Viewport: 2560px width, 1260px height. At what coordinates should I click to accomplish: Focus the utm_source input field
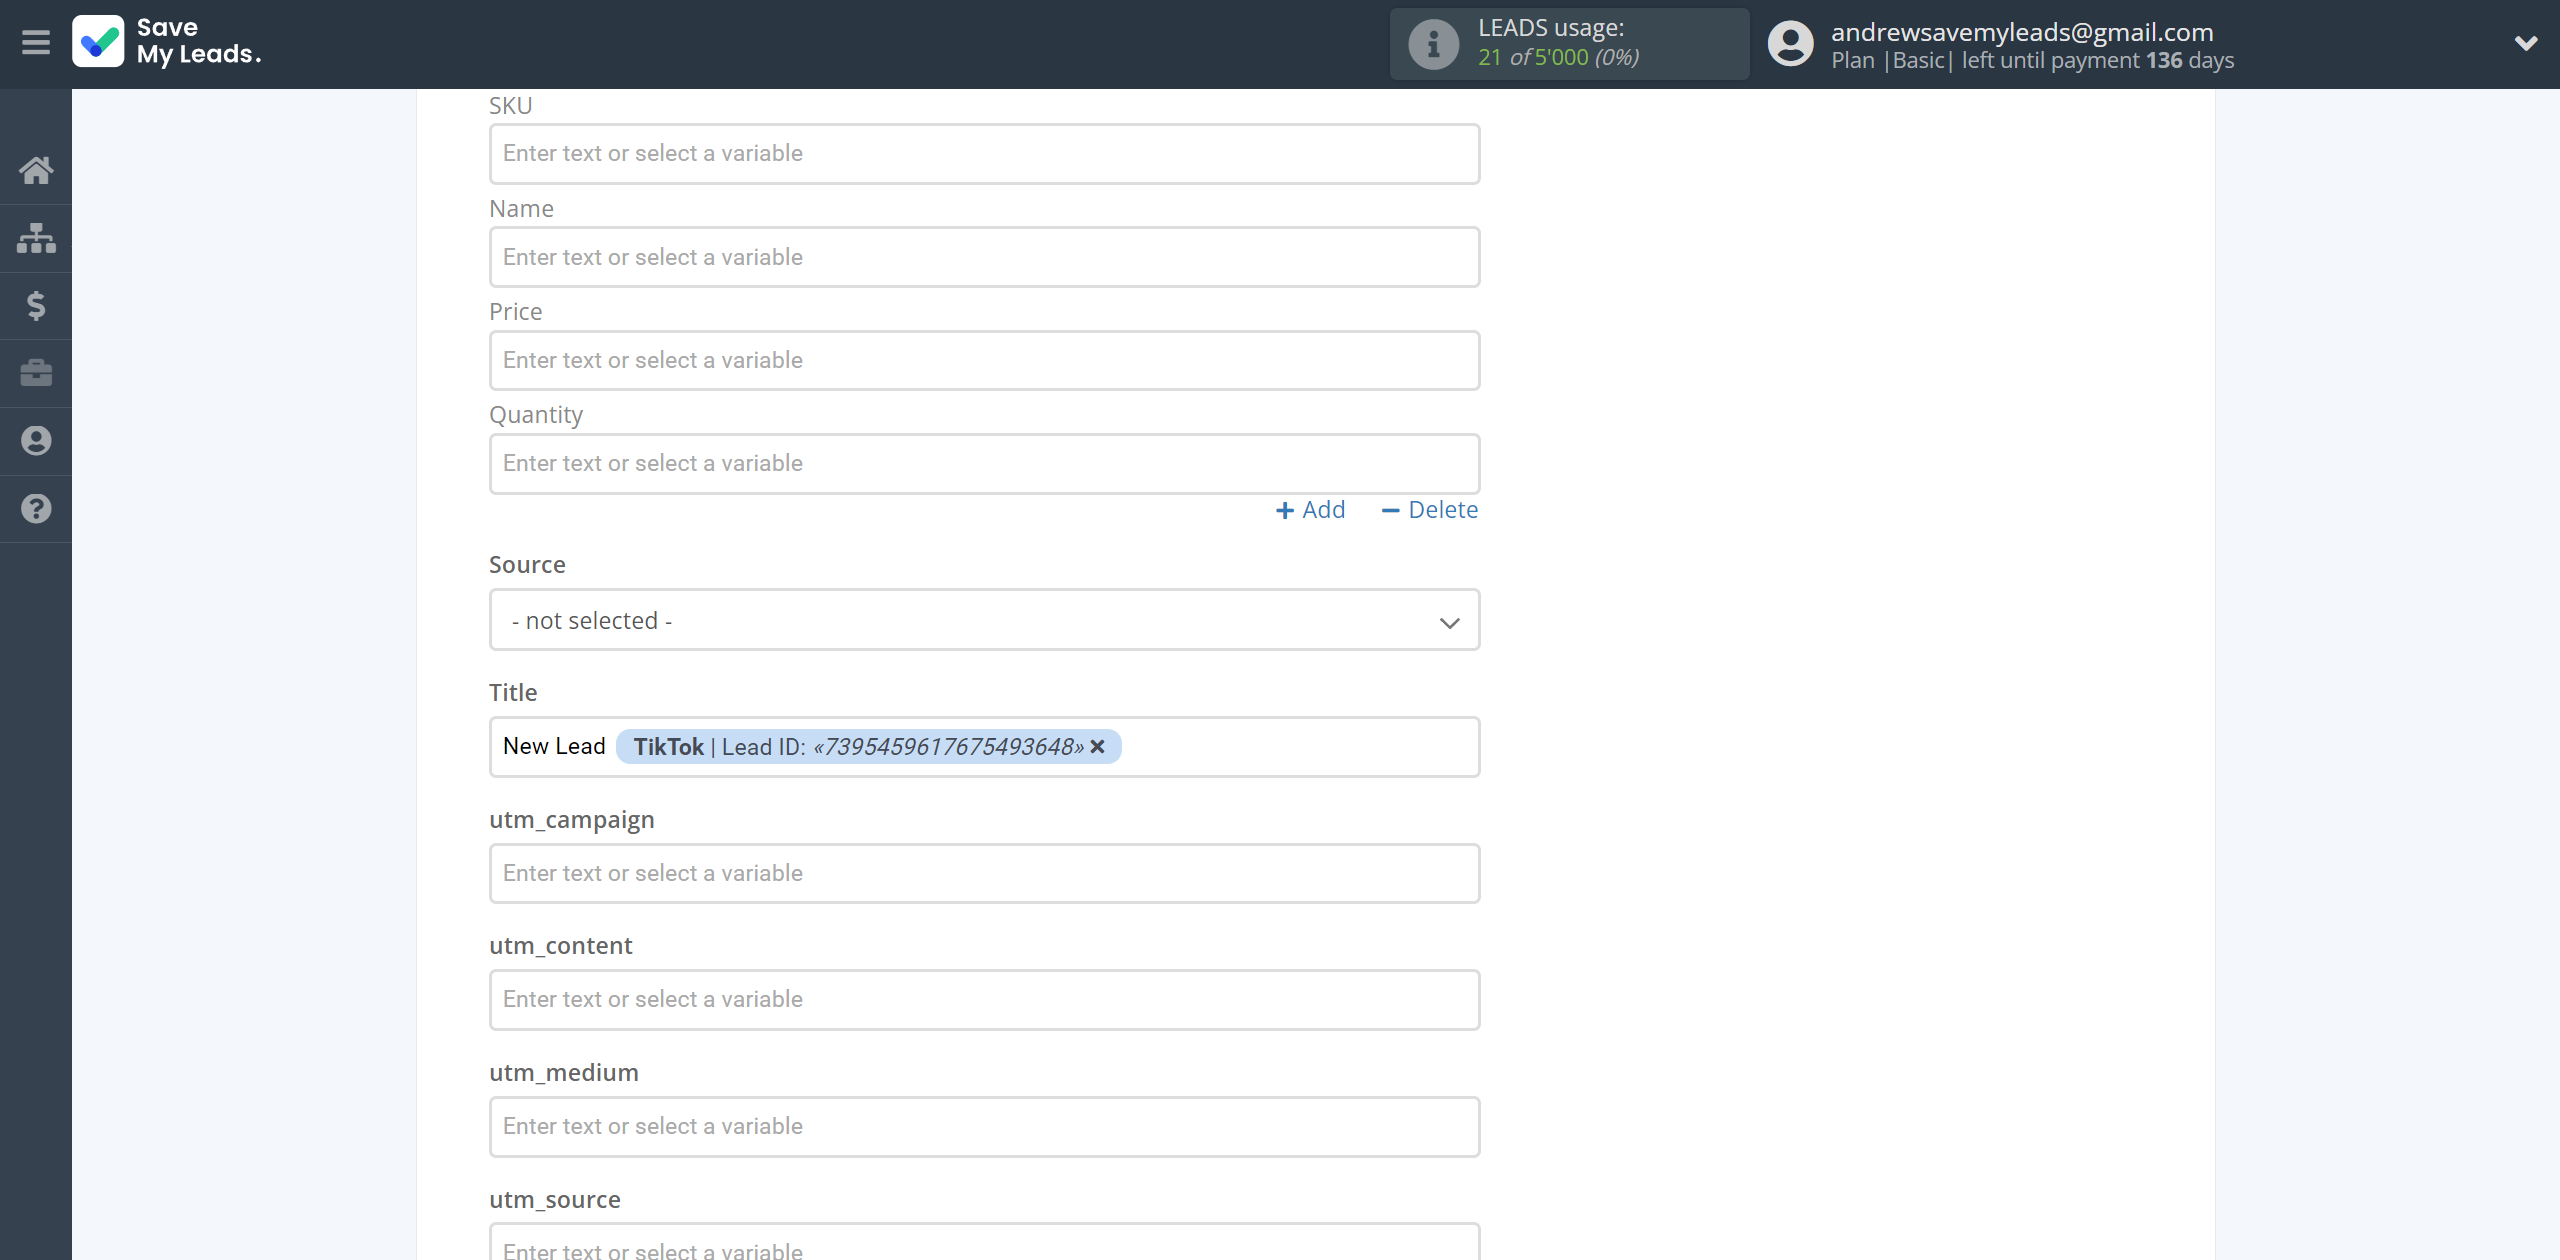point(984,1242)
